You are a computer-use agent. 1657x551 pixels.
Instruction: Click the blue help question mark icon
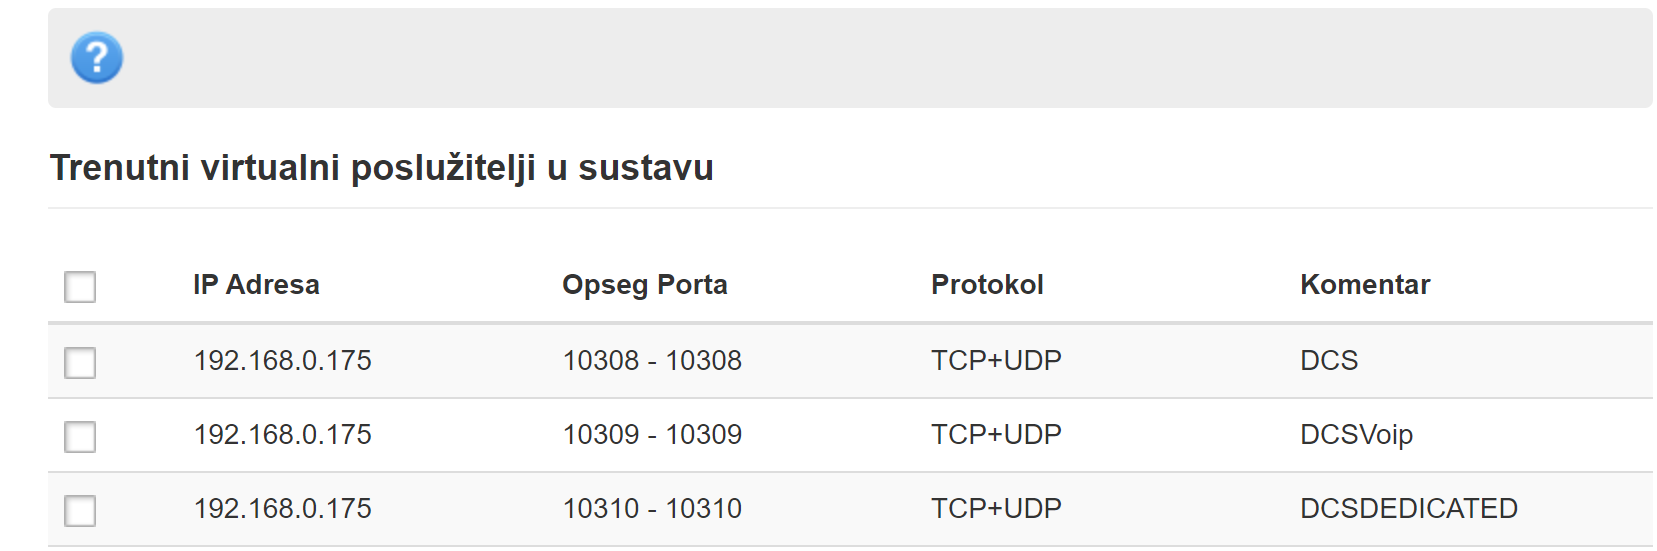pyautogui.click(x=97, y=58)
